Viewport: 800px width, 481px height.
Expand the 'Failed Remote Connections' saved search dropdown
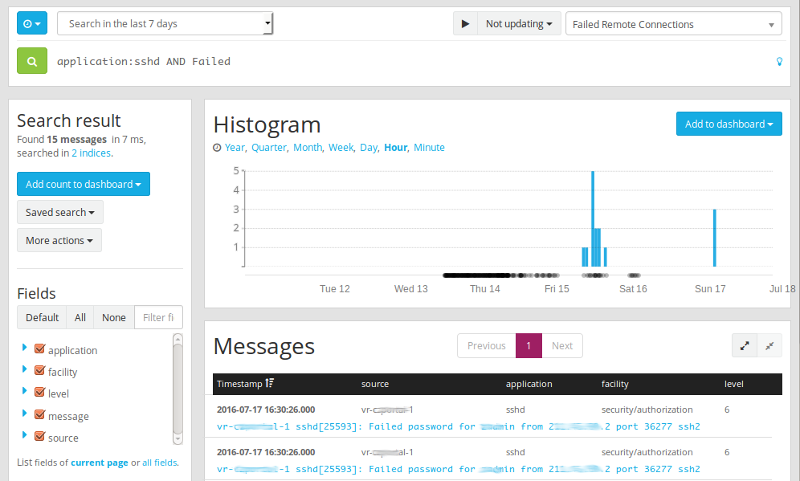(673, 24)
